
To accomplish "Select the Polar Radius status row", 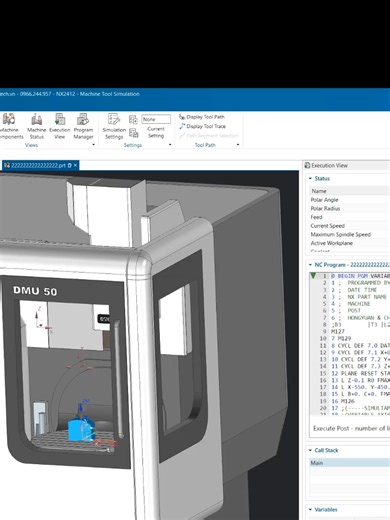I will 349,208.
